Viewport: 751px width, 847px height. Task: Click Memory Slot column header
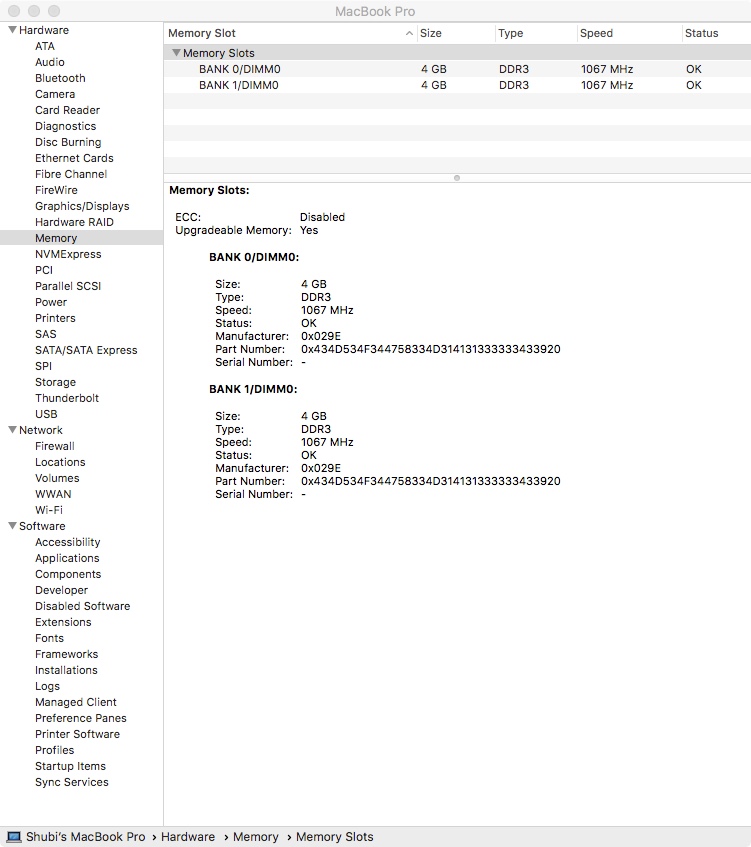click(202, 33)
